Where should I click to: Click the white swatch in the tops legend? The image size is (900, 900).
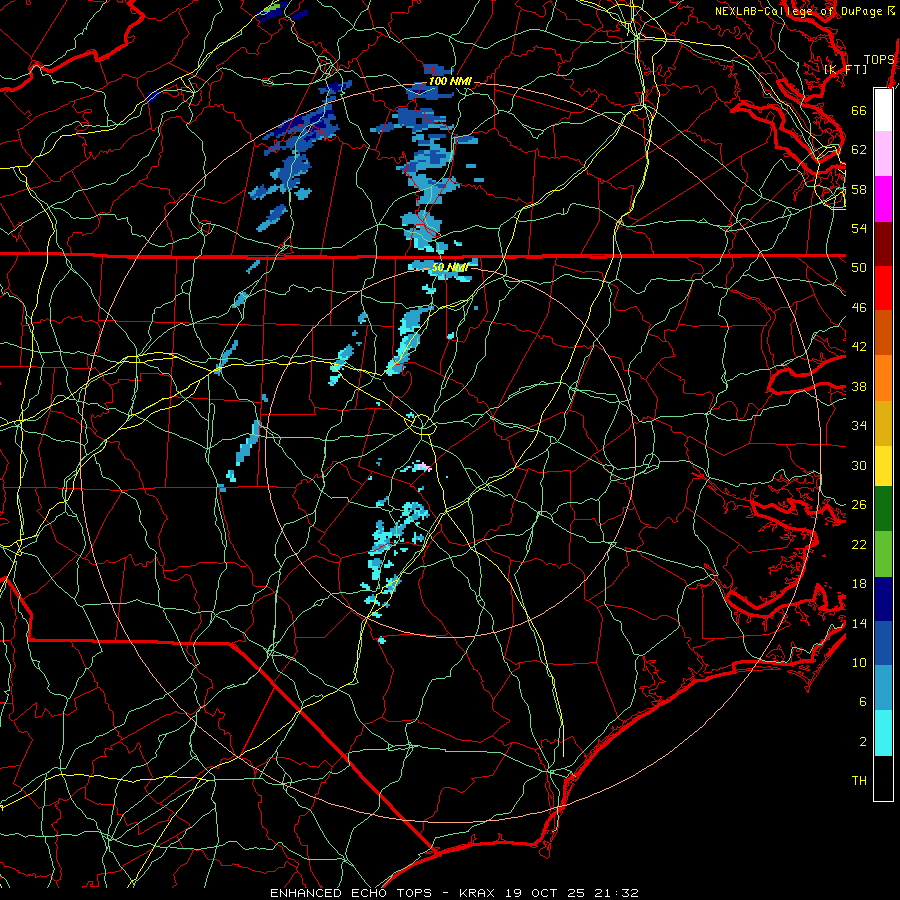(883, 110)
